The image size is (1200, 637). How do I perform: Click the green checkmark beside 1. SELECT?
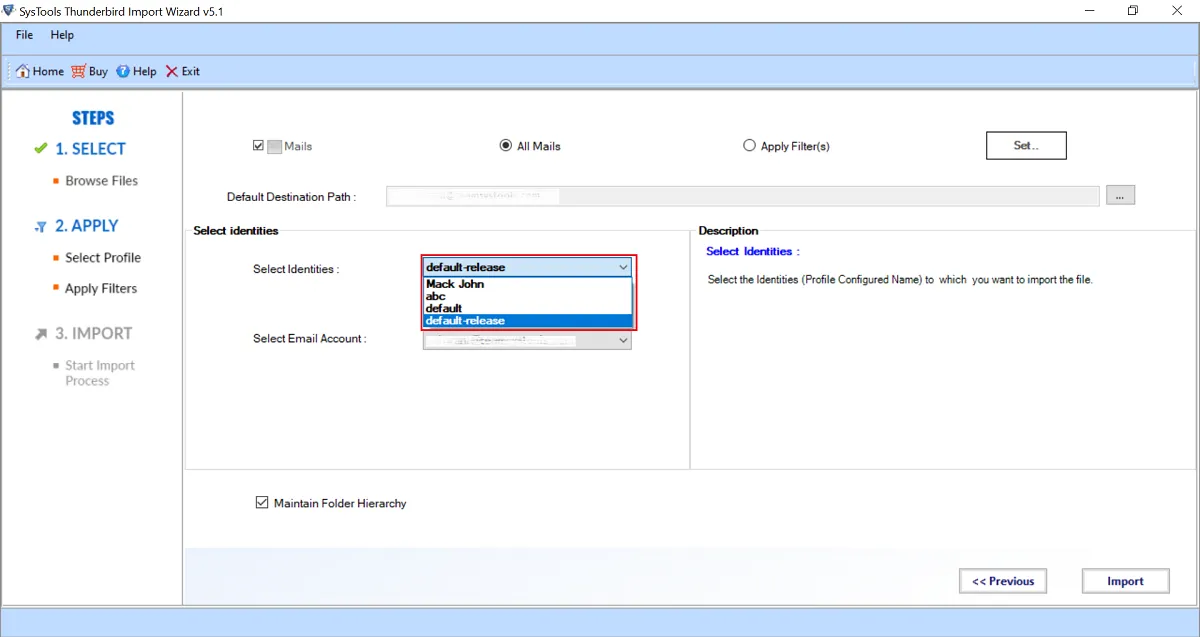click(x=41, y=149)
